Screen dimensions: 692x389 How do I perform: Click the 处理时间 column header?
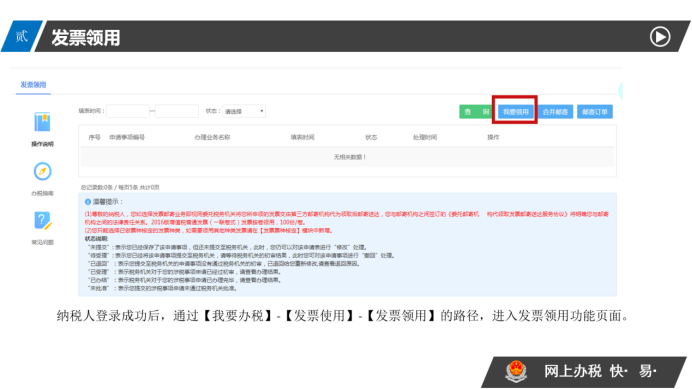pos(425,137)
